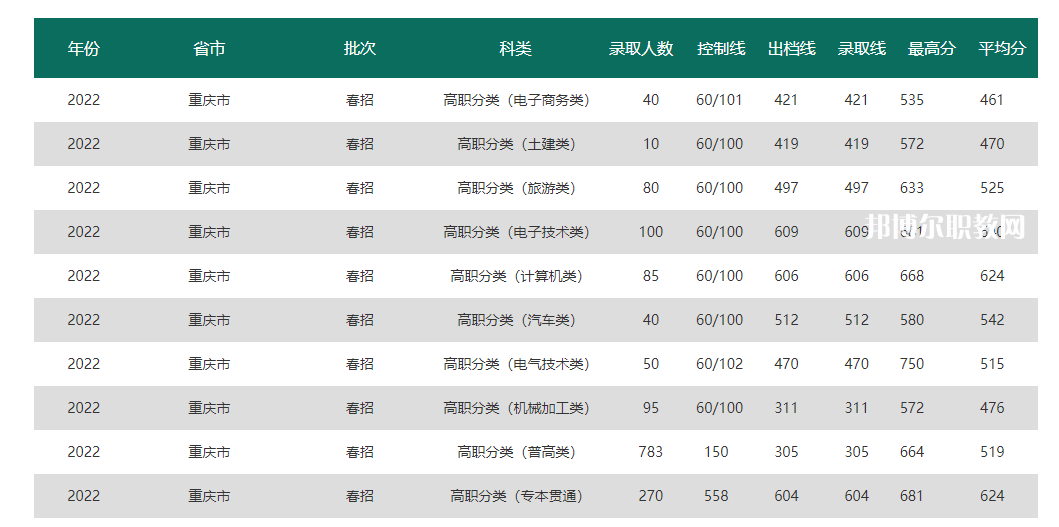Viewport: 1059px width, 527px height.
Task: Select the 高职分类（电气技术类）cell
Action: (516, 363)
